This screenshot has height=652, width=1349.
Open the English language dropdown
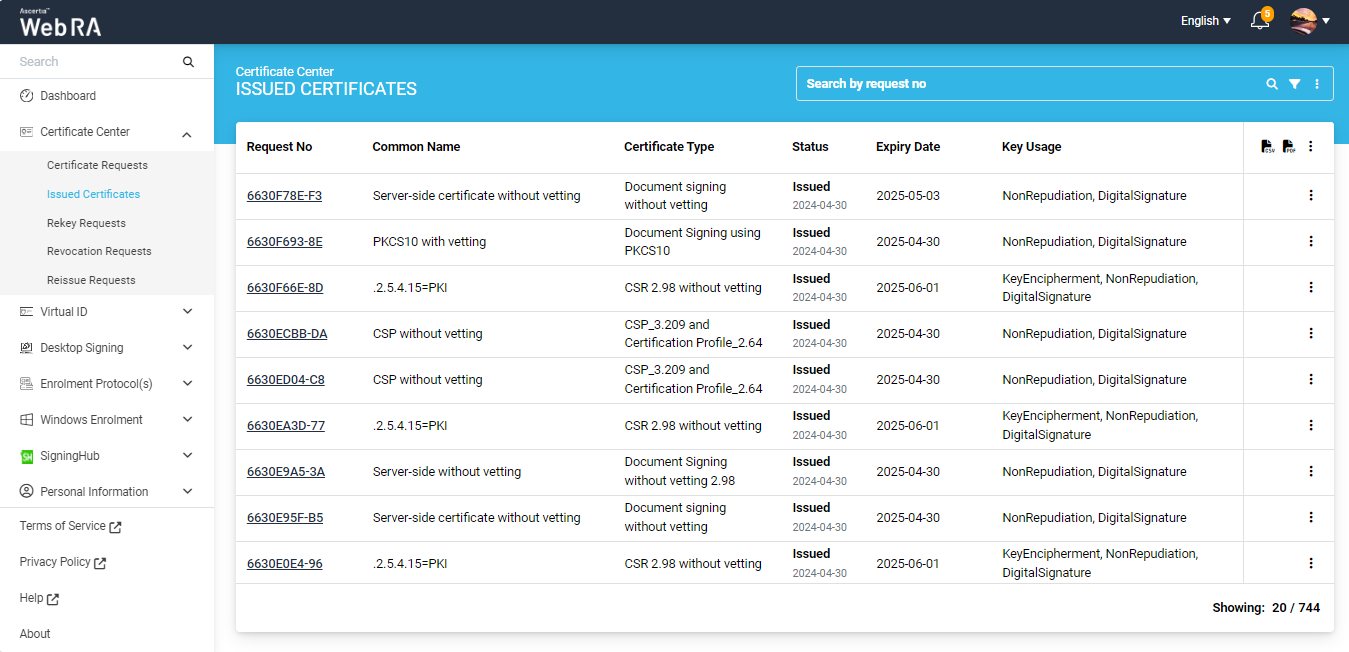pyautogui.click(x=1205, y=21)
